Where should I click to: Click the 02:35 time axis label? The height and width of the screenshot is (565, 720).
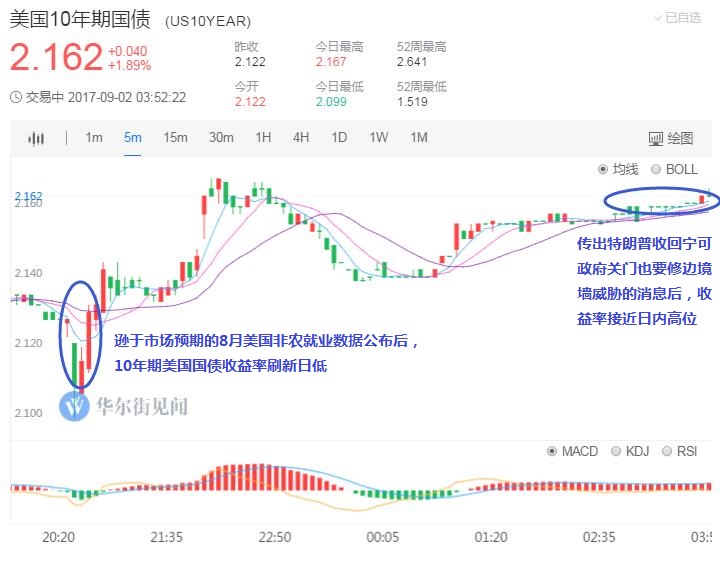point(599,537)
